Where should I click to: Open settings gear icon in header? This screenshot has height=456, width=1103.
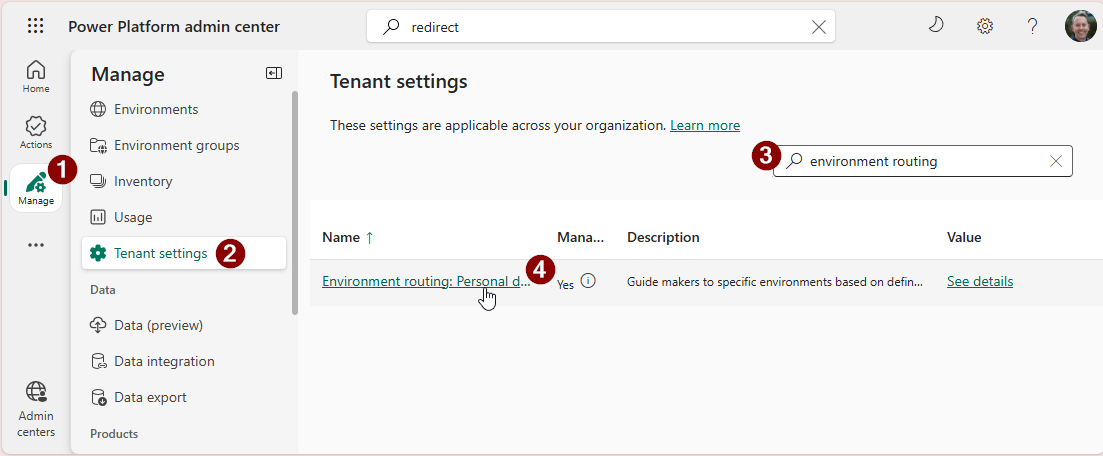pos(985,27)
